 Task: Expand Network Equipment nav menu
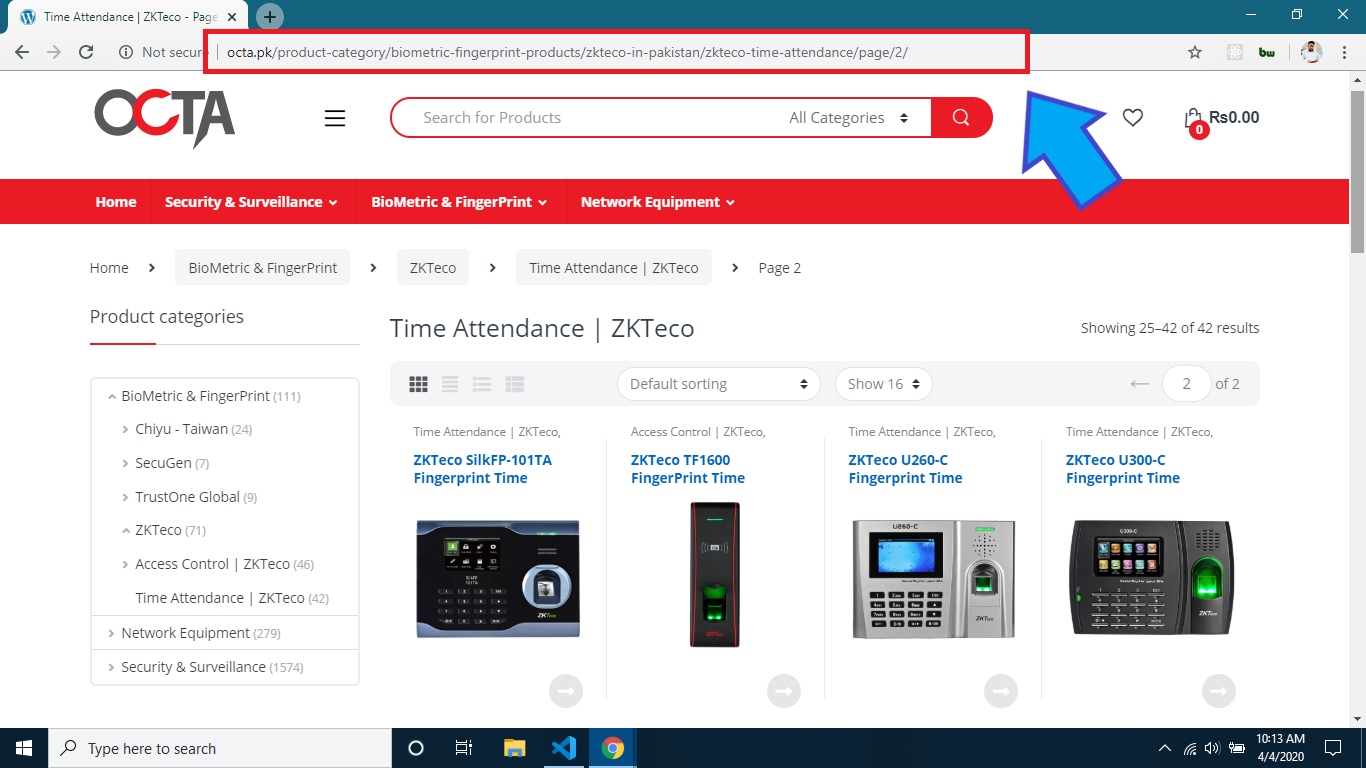658,202
